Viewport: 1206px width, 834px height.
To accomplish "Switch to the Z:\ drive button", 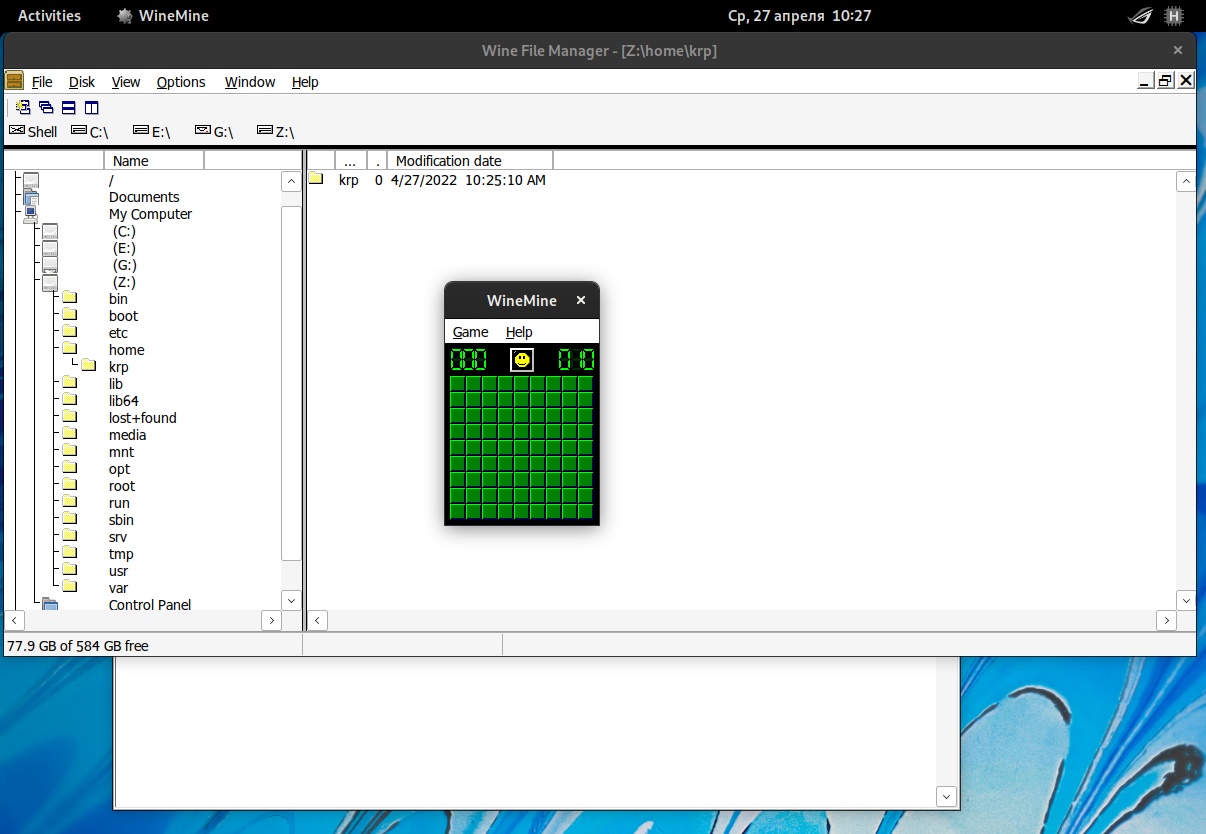I will pyautogui.click(x=276, y=131).
